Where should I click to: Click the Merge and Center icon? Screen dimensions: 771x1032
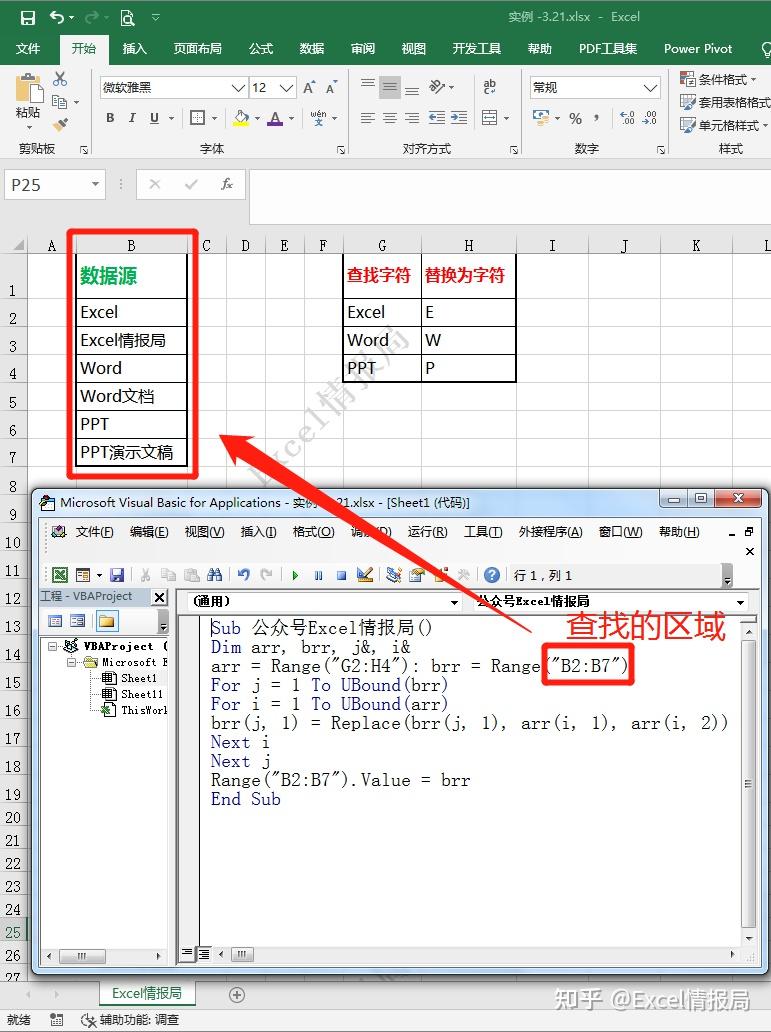tap(489, 118)
